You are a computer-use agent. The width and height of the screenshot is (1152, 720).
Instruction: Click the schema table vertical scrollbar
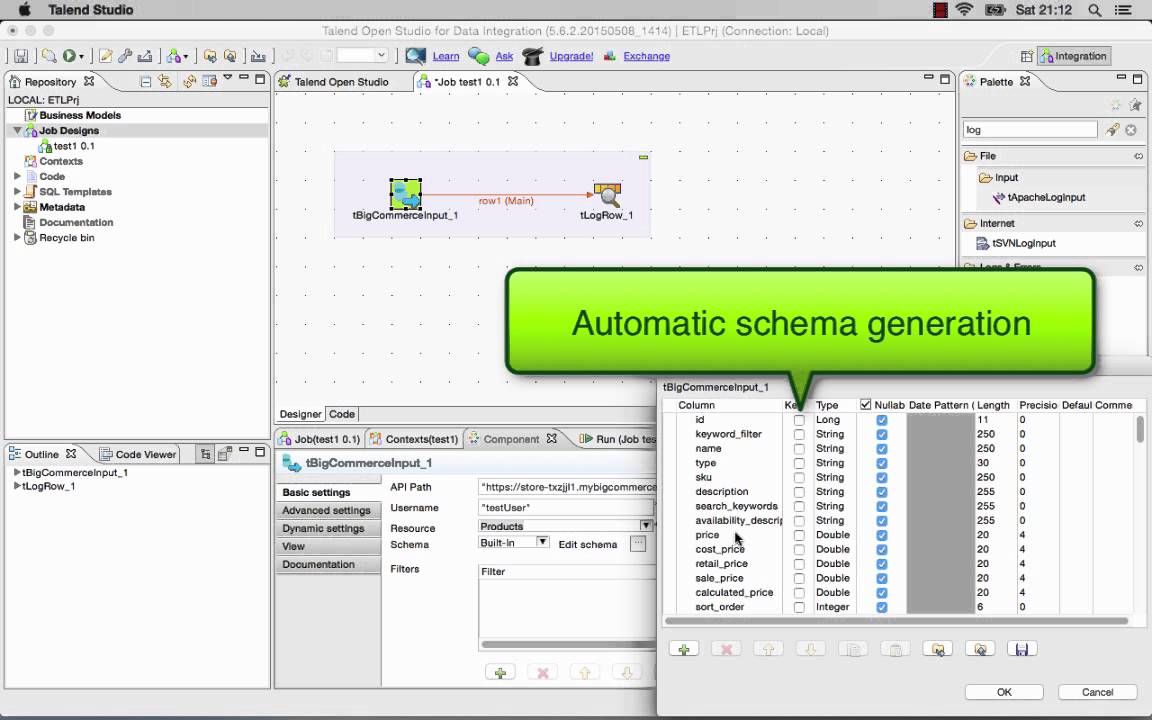pyautogui.click(x=1140, y=429)
